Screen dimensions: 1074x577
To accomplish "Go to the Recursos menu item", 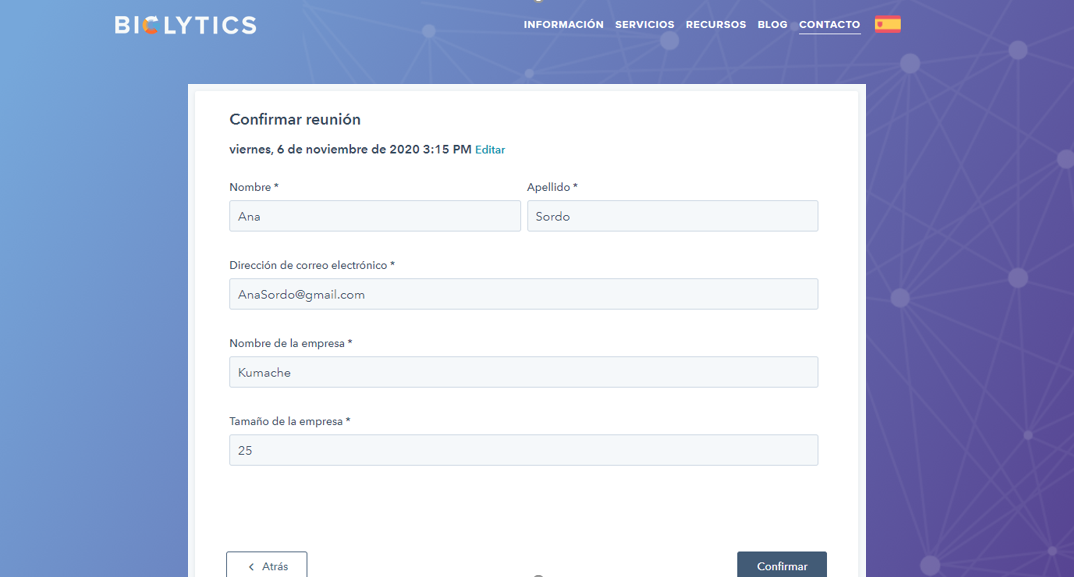I will 716,25.
